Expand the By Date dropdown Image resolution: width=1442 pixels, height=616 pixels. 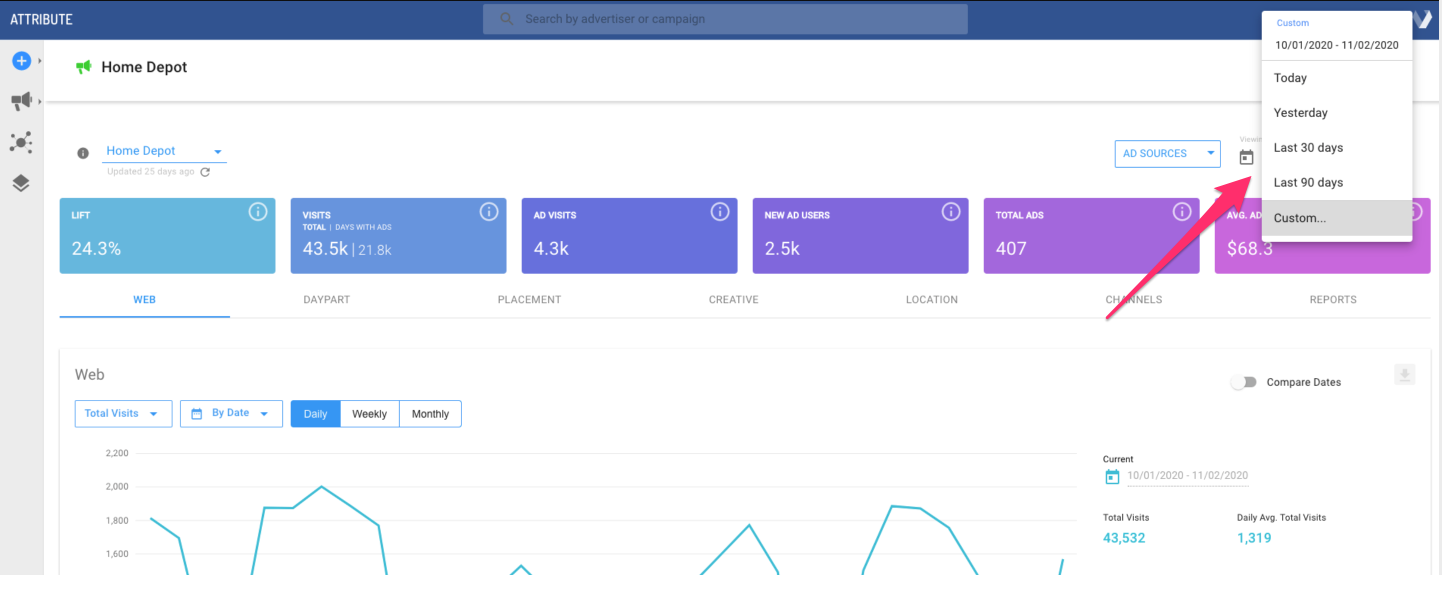point(231,413)
